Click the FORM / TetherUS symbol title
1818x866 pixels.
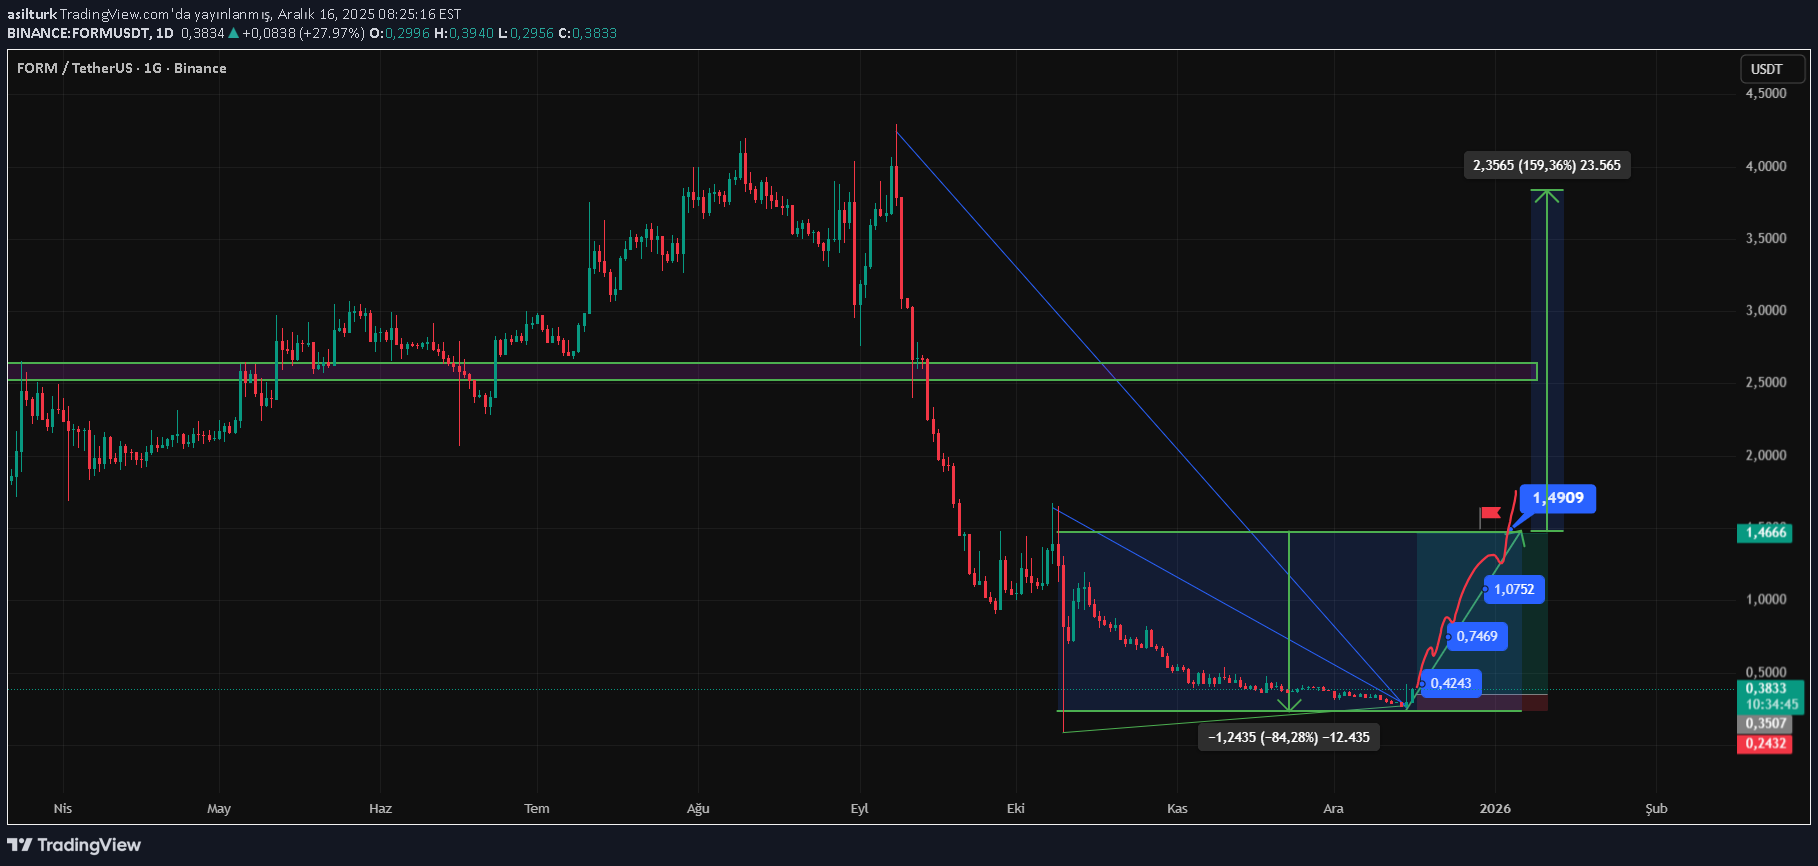point(121,68)
